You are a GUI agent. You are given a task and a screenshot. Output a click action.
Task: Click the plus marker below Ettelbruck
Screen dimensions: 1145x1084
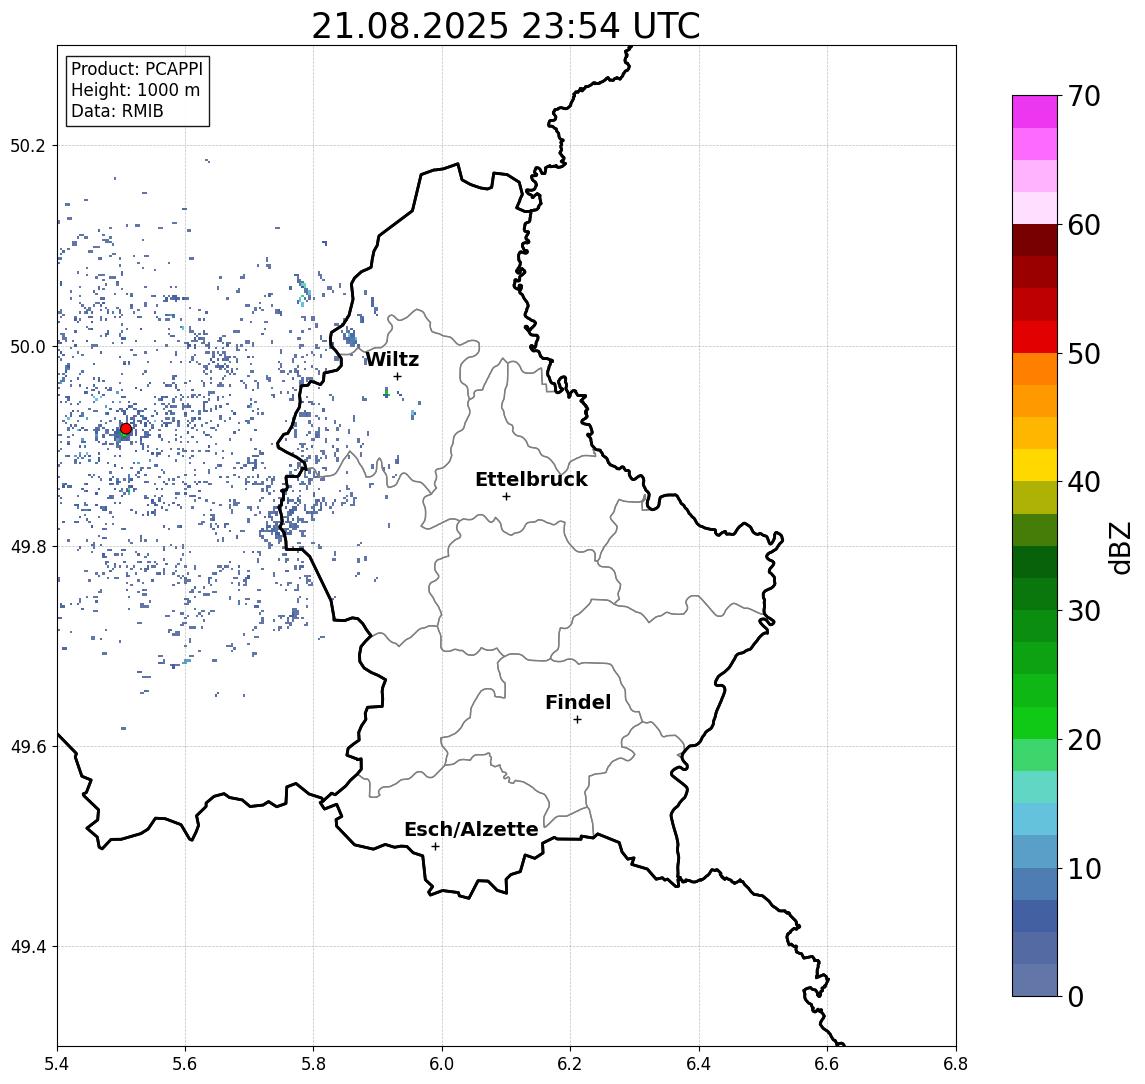pos(506,497)
